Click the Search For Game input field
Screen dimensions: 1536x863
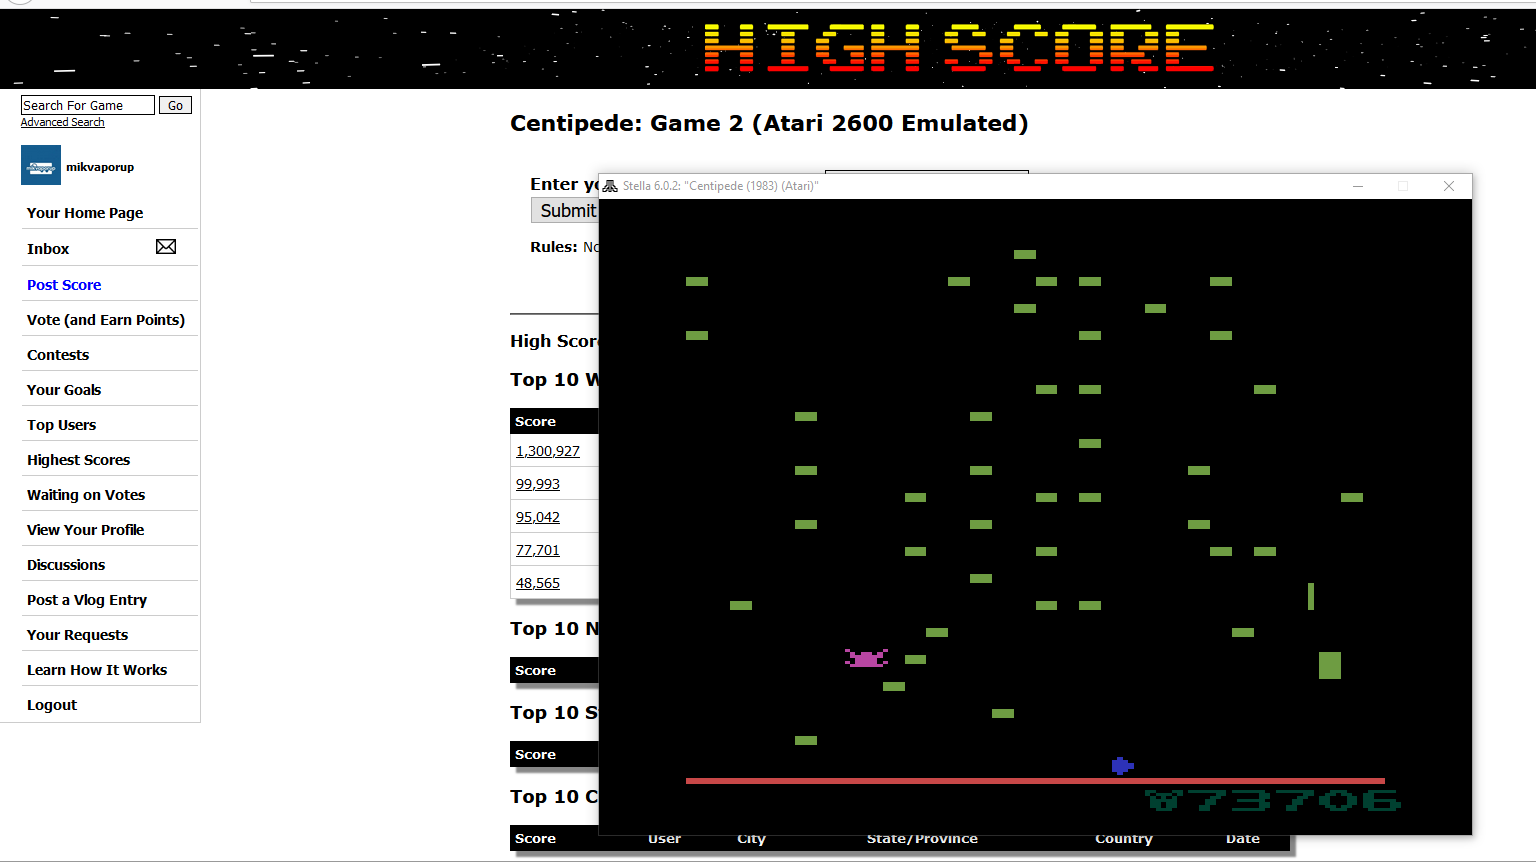tap(88, 105)
